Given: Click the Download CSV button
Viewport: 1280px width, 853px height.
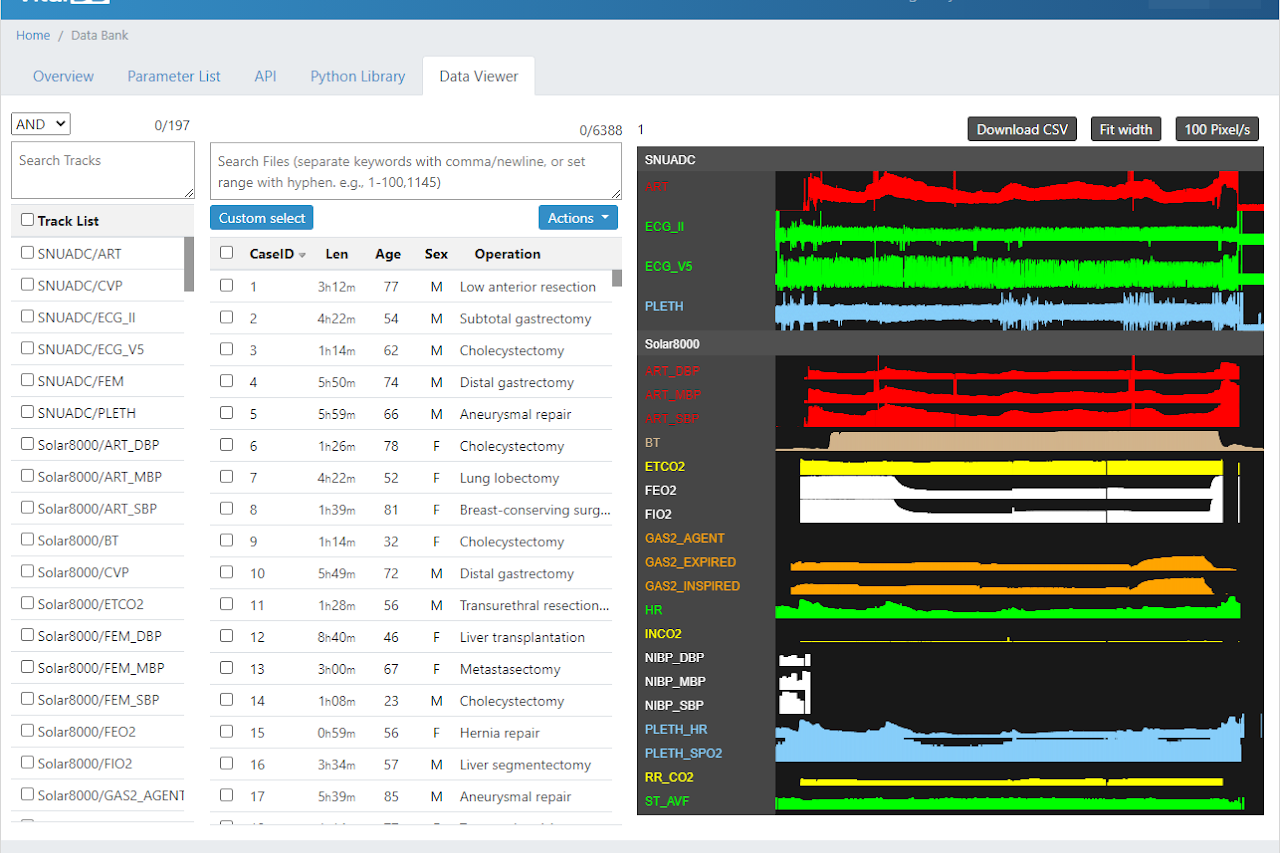Looking at the screenshot, I should pyautogui.click(x=1022, y=129).
